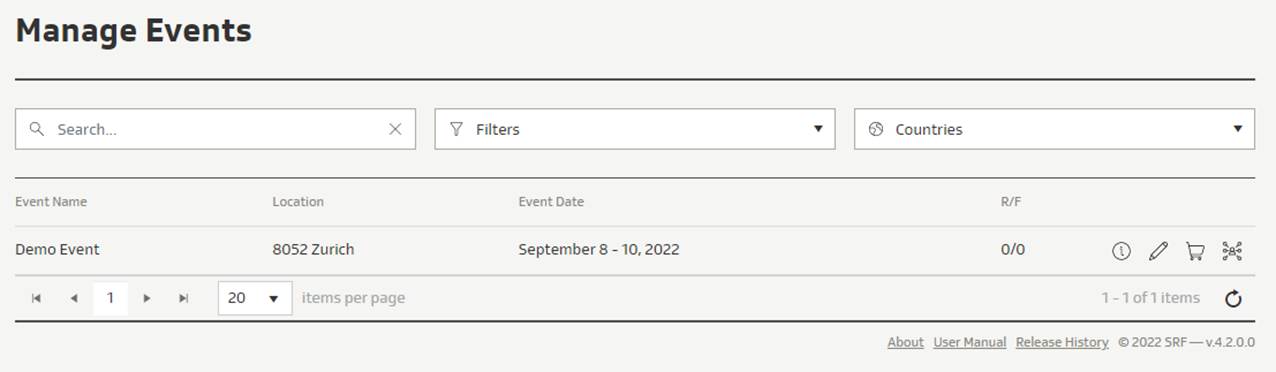1276x372 pixels.
Task: Sort by the Event Date column
Action: click(x=551, y=201)
